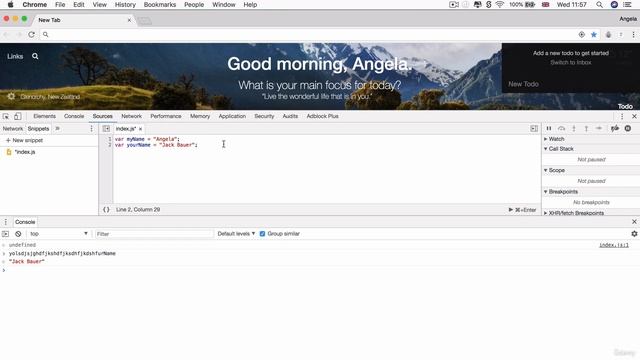Click the Step out of function icon
Viewport: 640px width, 360px height.
pyautogui.click(x=586, y=129)
